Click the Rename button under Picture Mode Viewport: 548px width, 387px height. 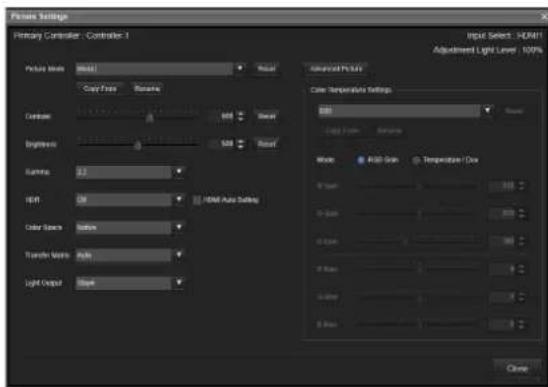point(147,89)
